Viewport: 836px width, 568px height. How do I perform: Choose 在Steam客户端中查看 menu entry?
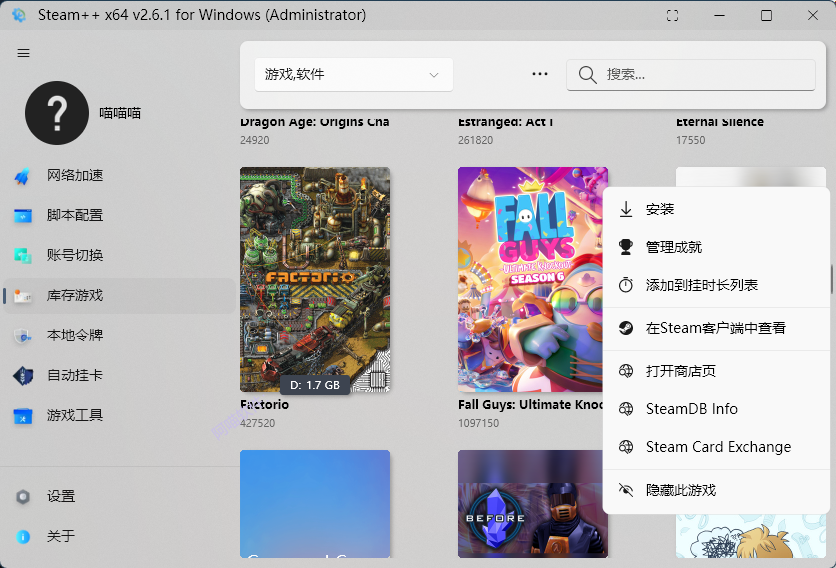716,328
